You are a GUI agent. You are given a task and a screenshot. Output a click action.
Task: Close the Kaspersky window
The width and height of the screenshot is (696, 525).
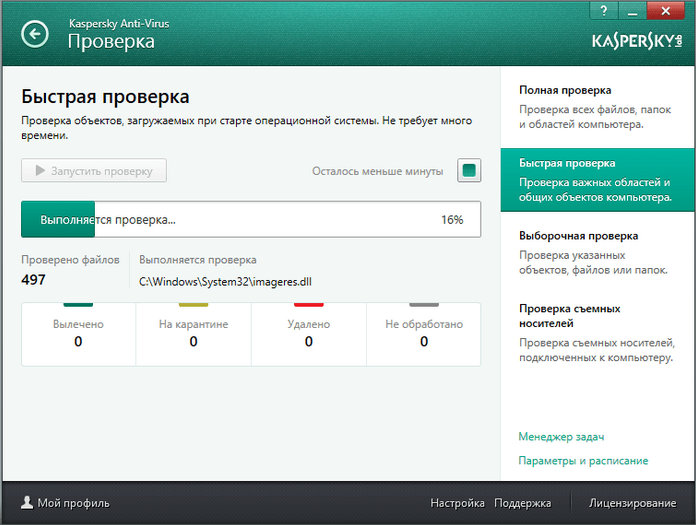[x=665, y=11]
